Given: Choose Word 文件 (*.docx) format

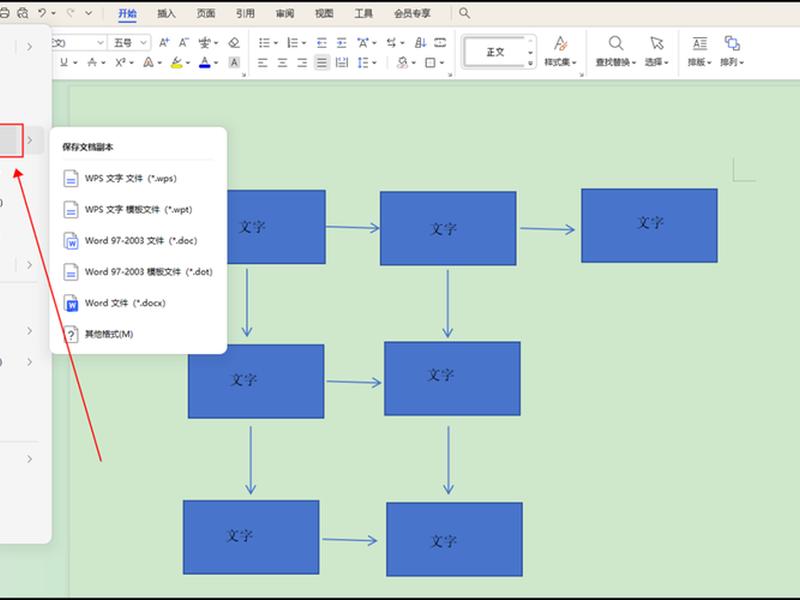Looking at the screenshot, I should tap(138, 303).
